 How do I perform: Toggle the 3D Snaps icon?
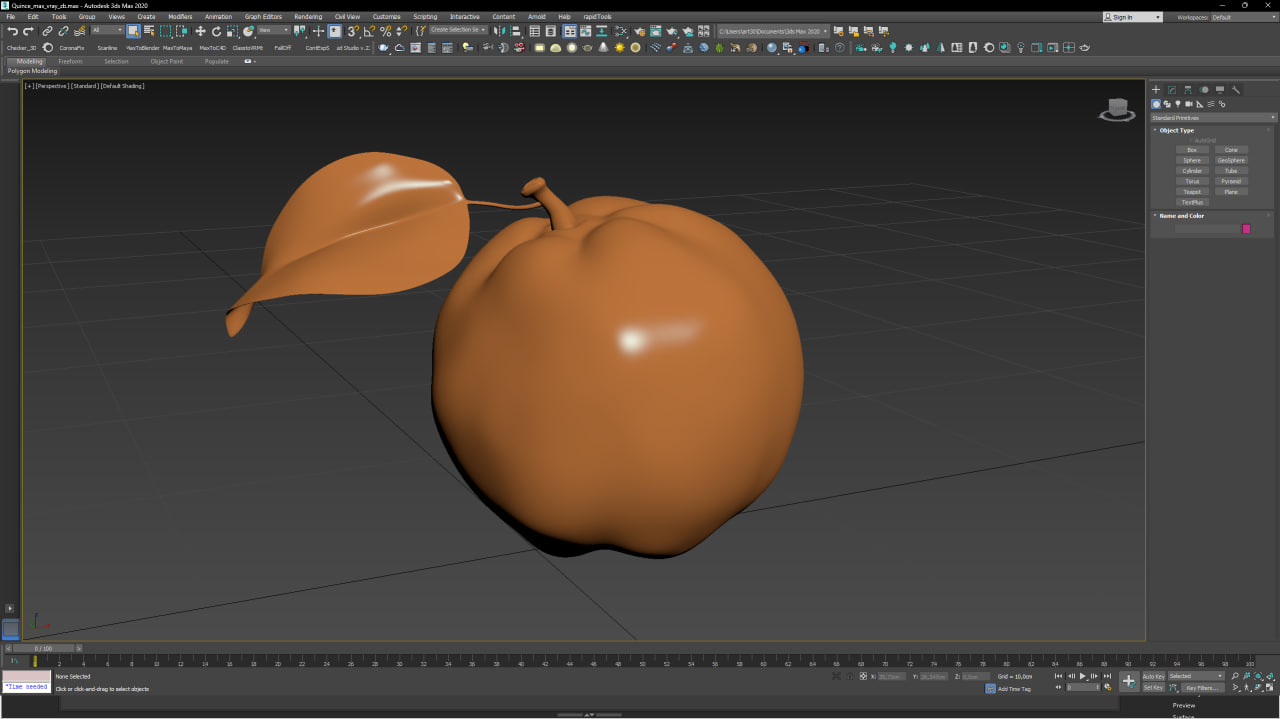coord(353,31)
